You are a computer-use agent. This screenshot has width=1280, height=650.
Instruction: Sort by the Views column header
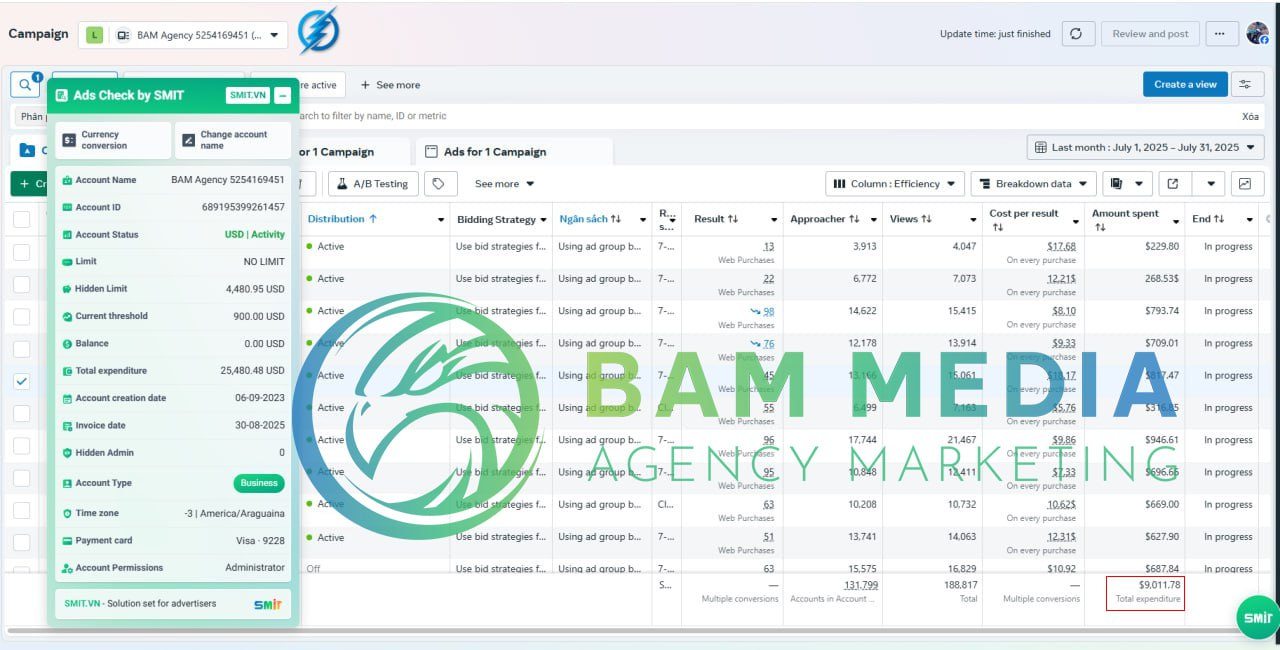click(x=911, y=219)
